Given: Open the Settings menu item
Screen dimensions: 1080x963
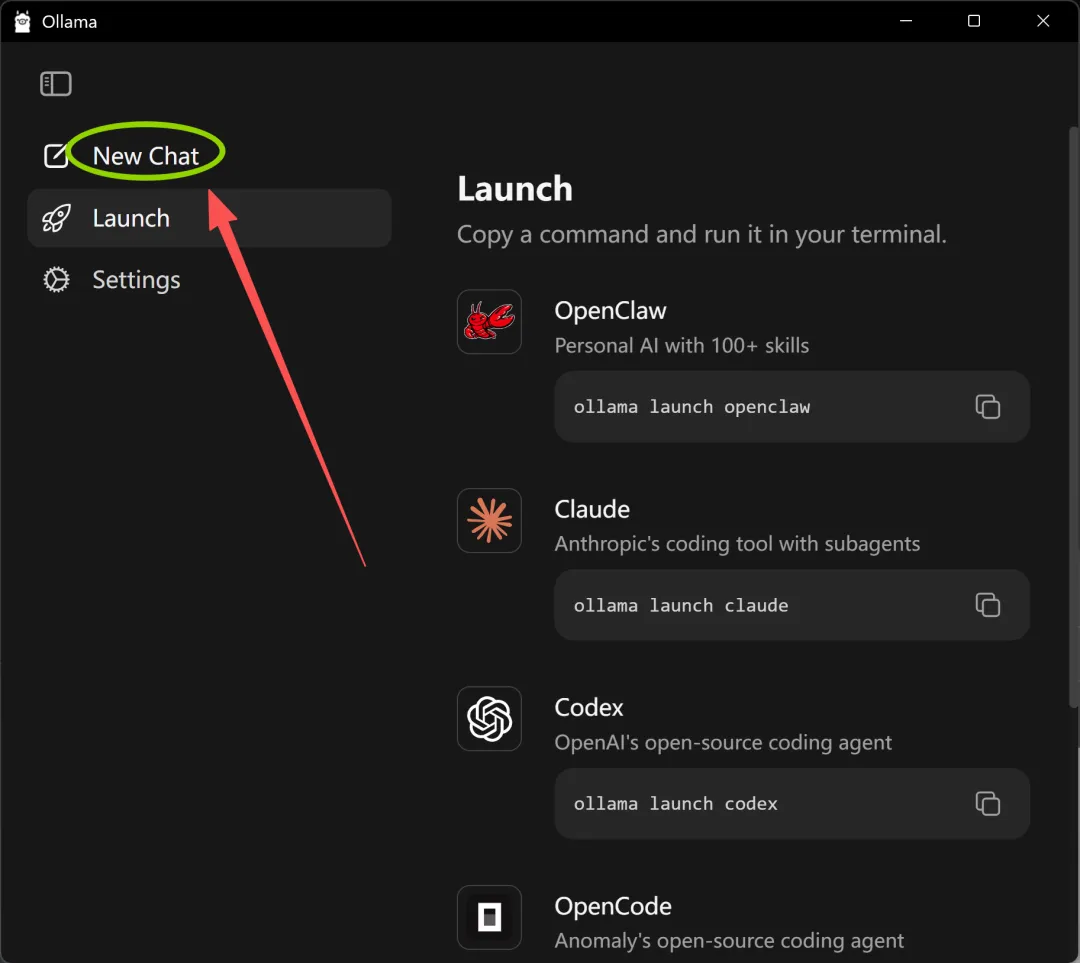Looking at the screenshot, I should pyautogui.click(x=136, y=280).
